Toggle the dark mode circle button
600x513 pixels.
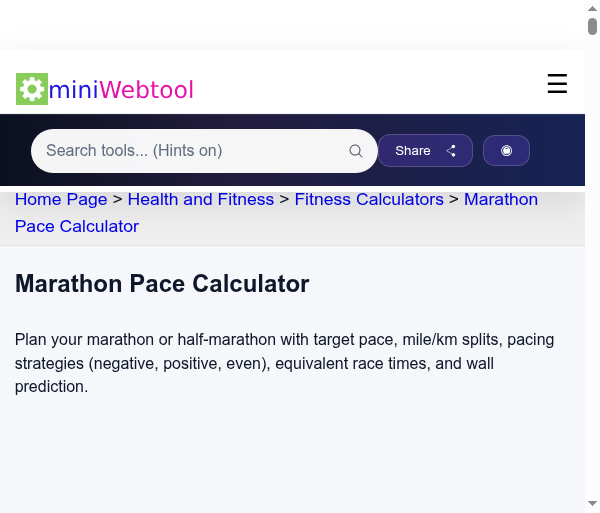506,151
